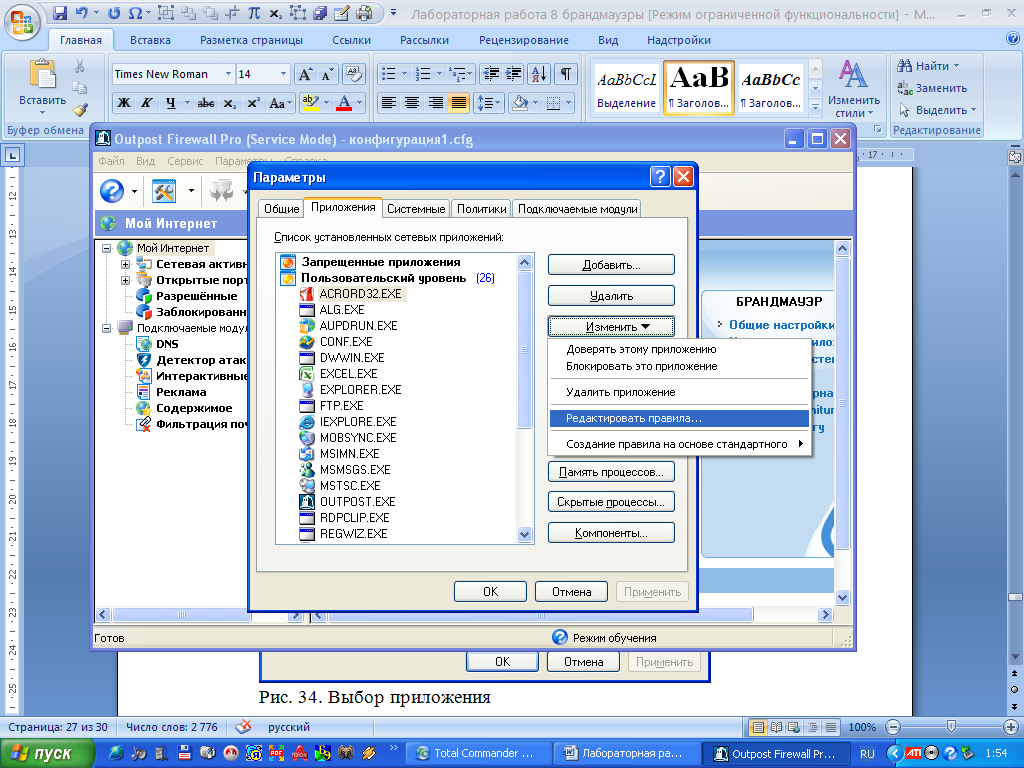Open Word help icon at ribbon right
The width and height of the screenshot is (1024, 768).
point(1013,39)
